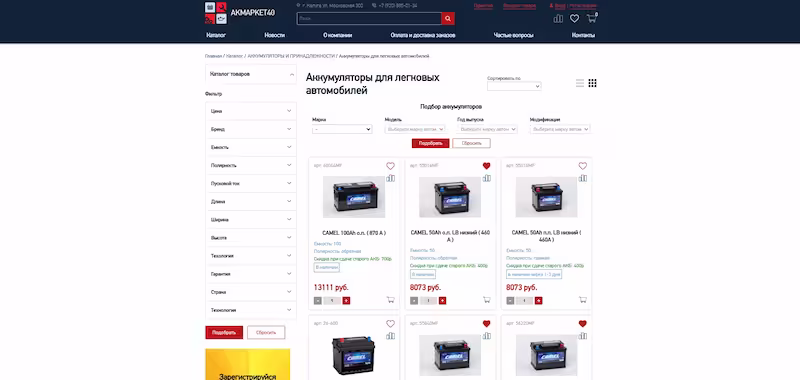This screenshot has height=380, width=800.
Task: Focus the CAMEL 100Ah quantity field
Action: [332, 300]
